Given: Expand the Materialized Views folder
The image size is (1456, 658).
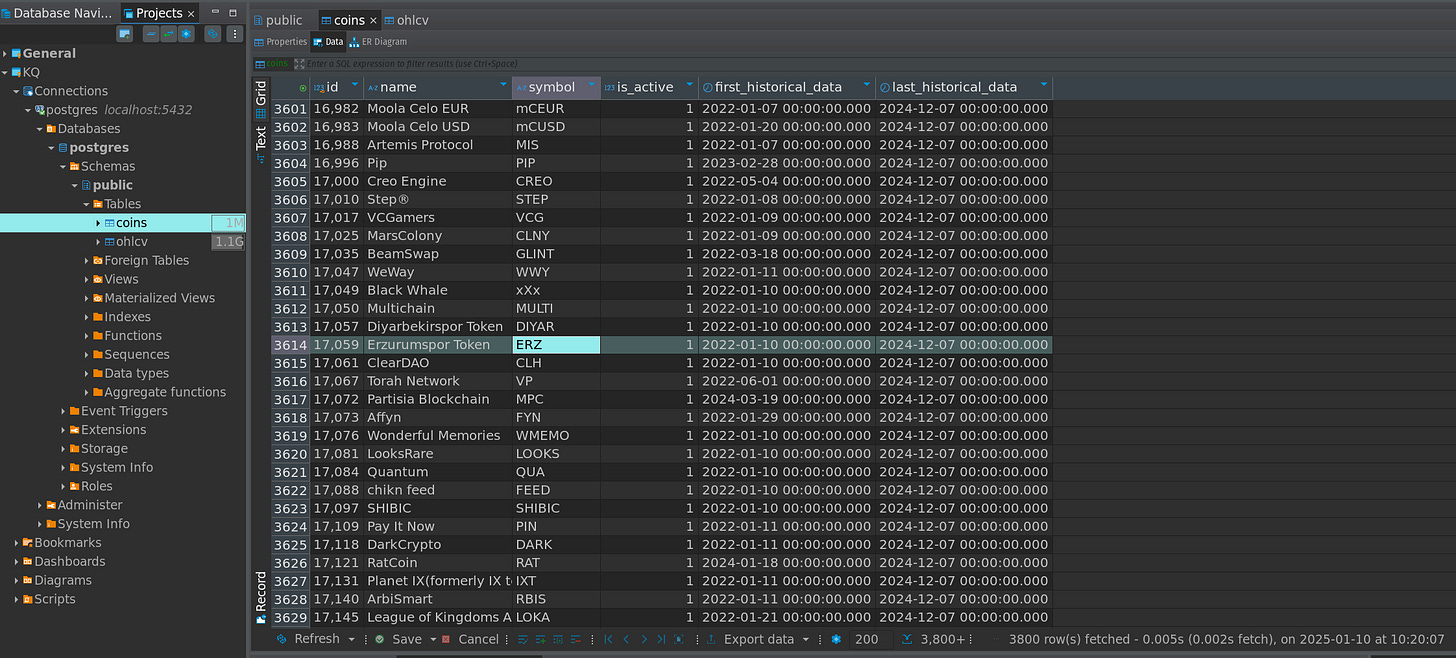Looking at the screenshot, I should (x=87, y=298).
